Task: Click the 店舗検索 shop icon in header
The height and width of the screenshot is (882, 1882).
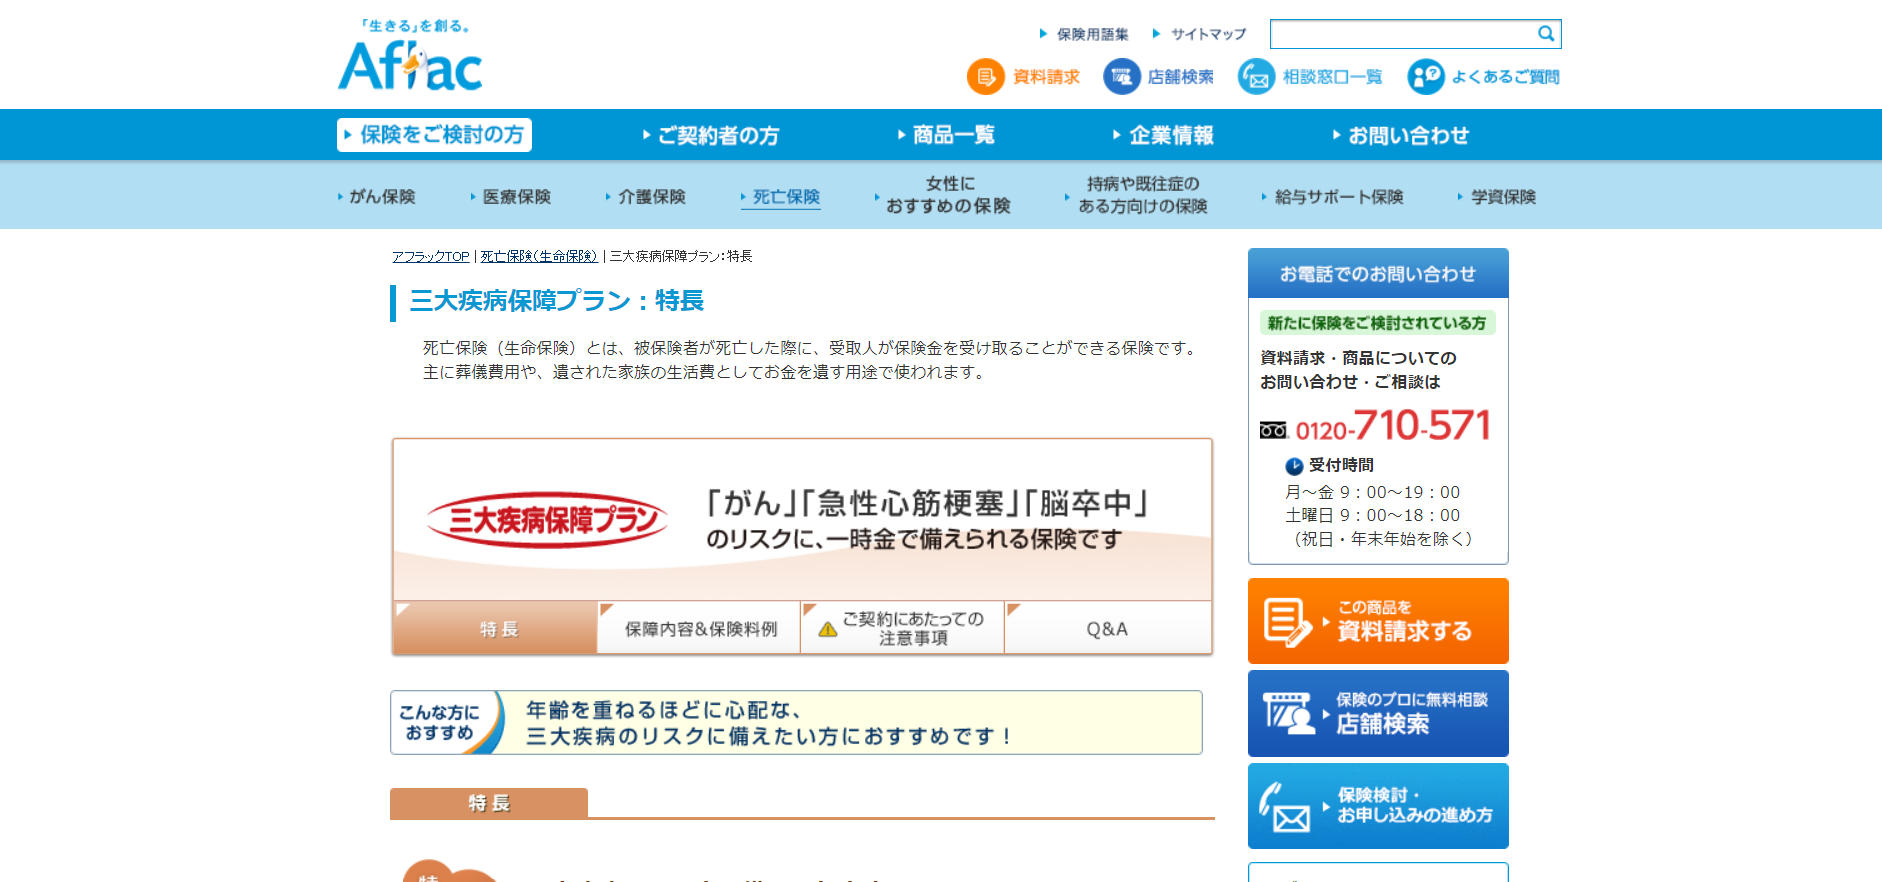Action: click(1121, 77)
